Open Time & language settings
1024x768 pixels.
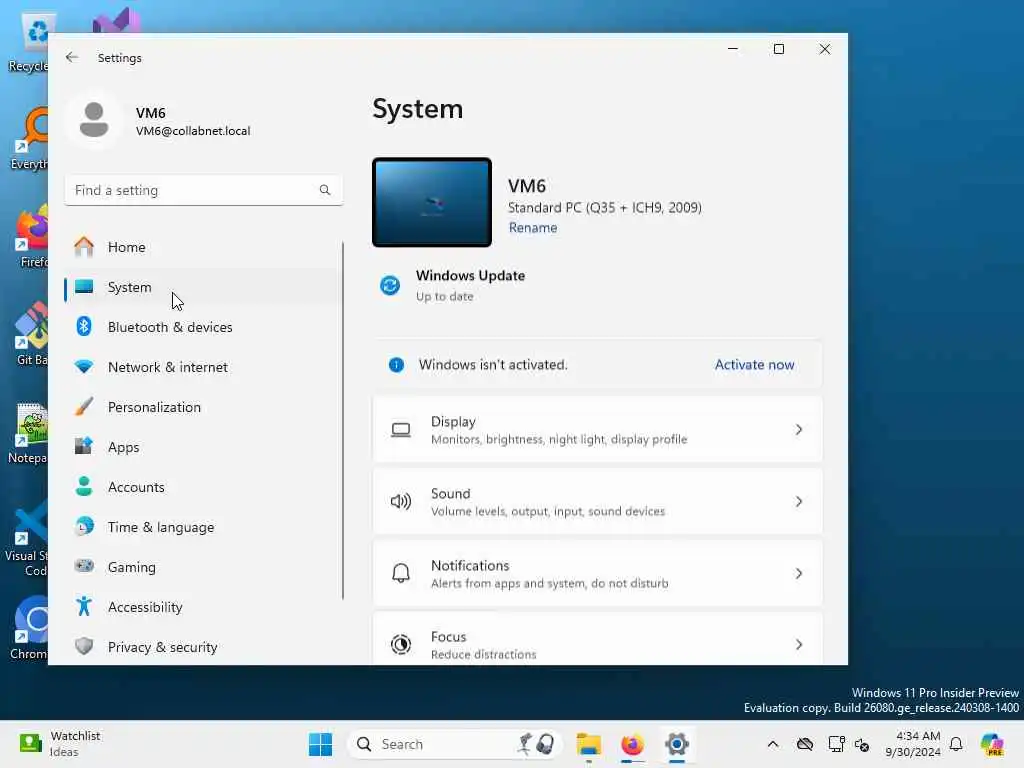(203, 527)
